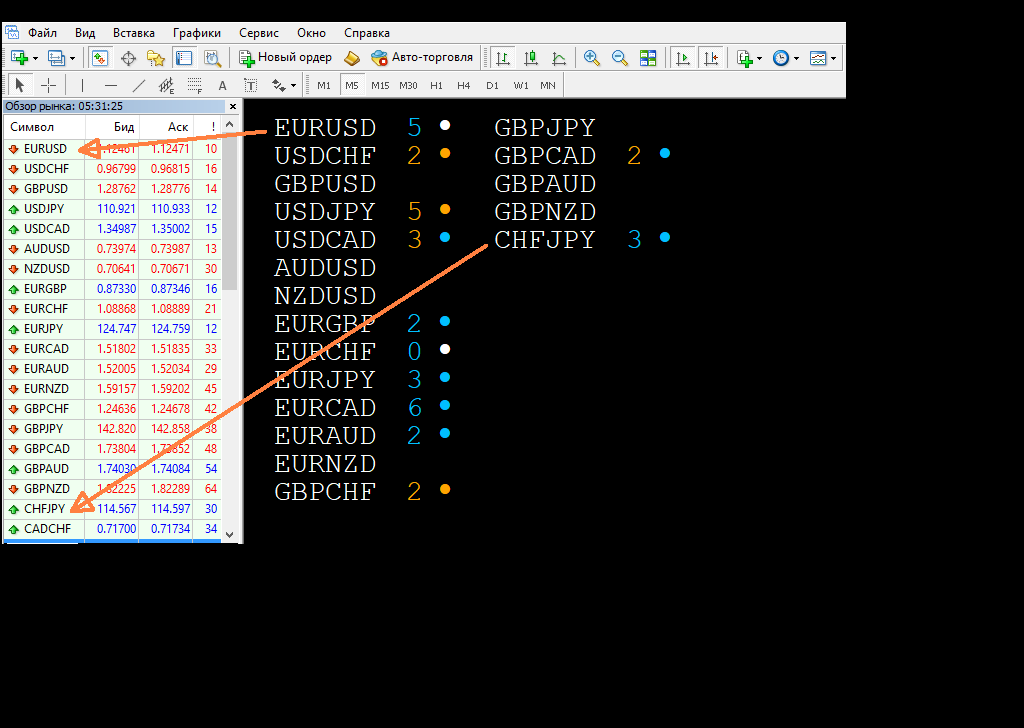This screenshot has width=1024, height=728.
Task: Open the Strategy Tester magnifier icon
Action: coord(212,58)
